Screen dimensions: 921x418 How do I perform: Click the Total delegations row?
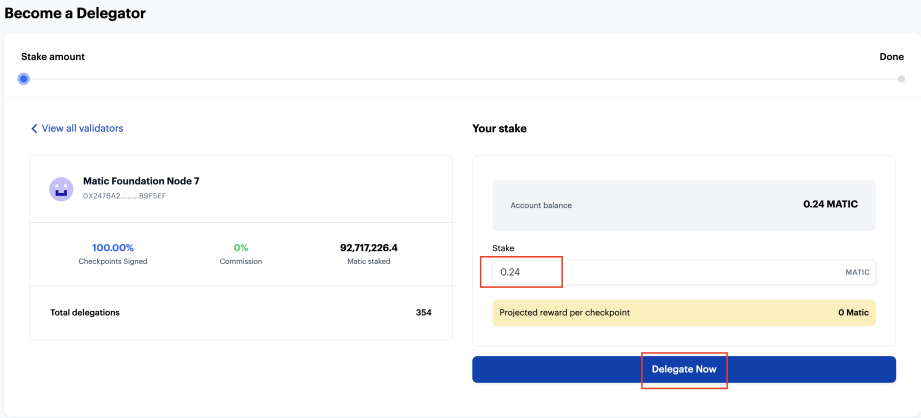pos(241,312)
